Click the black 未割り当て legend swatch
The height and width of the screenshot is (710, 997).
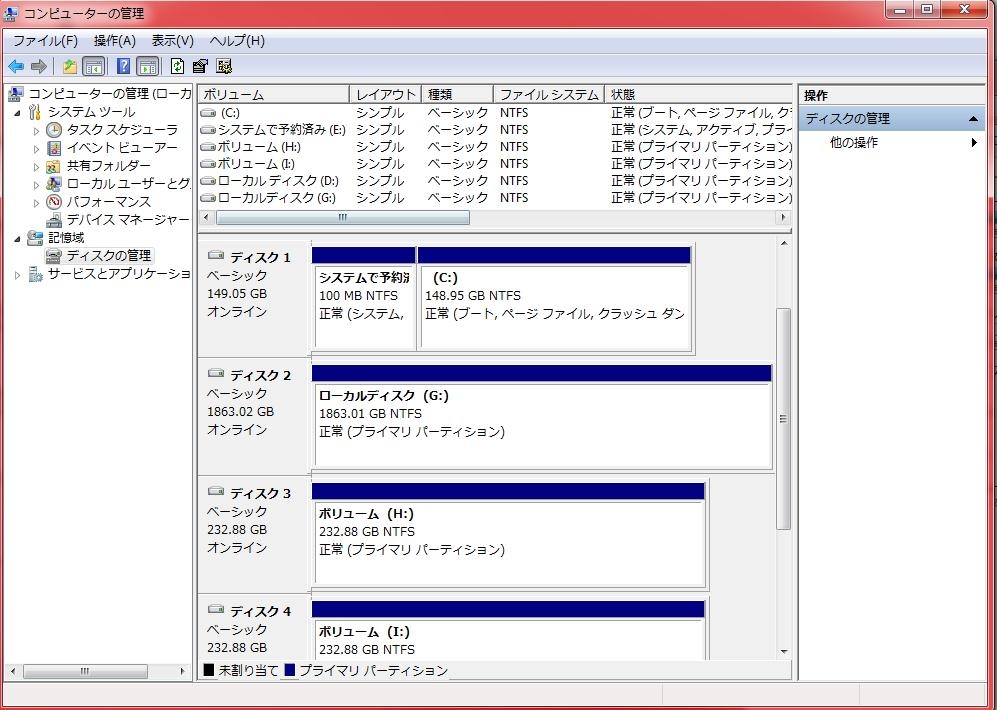(209, 670)
